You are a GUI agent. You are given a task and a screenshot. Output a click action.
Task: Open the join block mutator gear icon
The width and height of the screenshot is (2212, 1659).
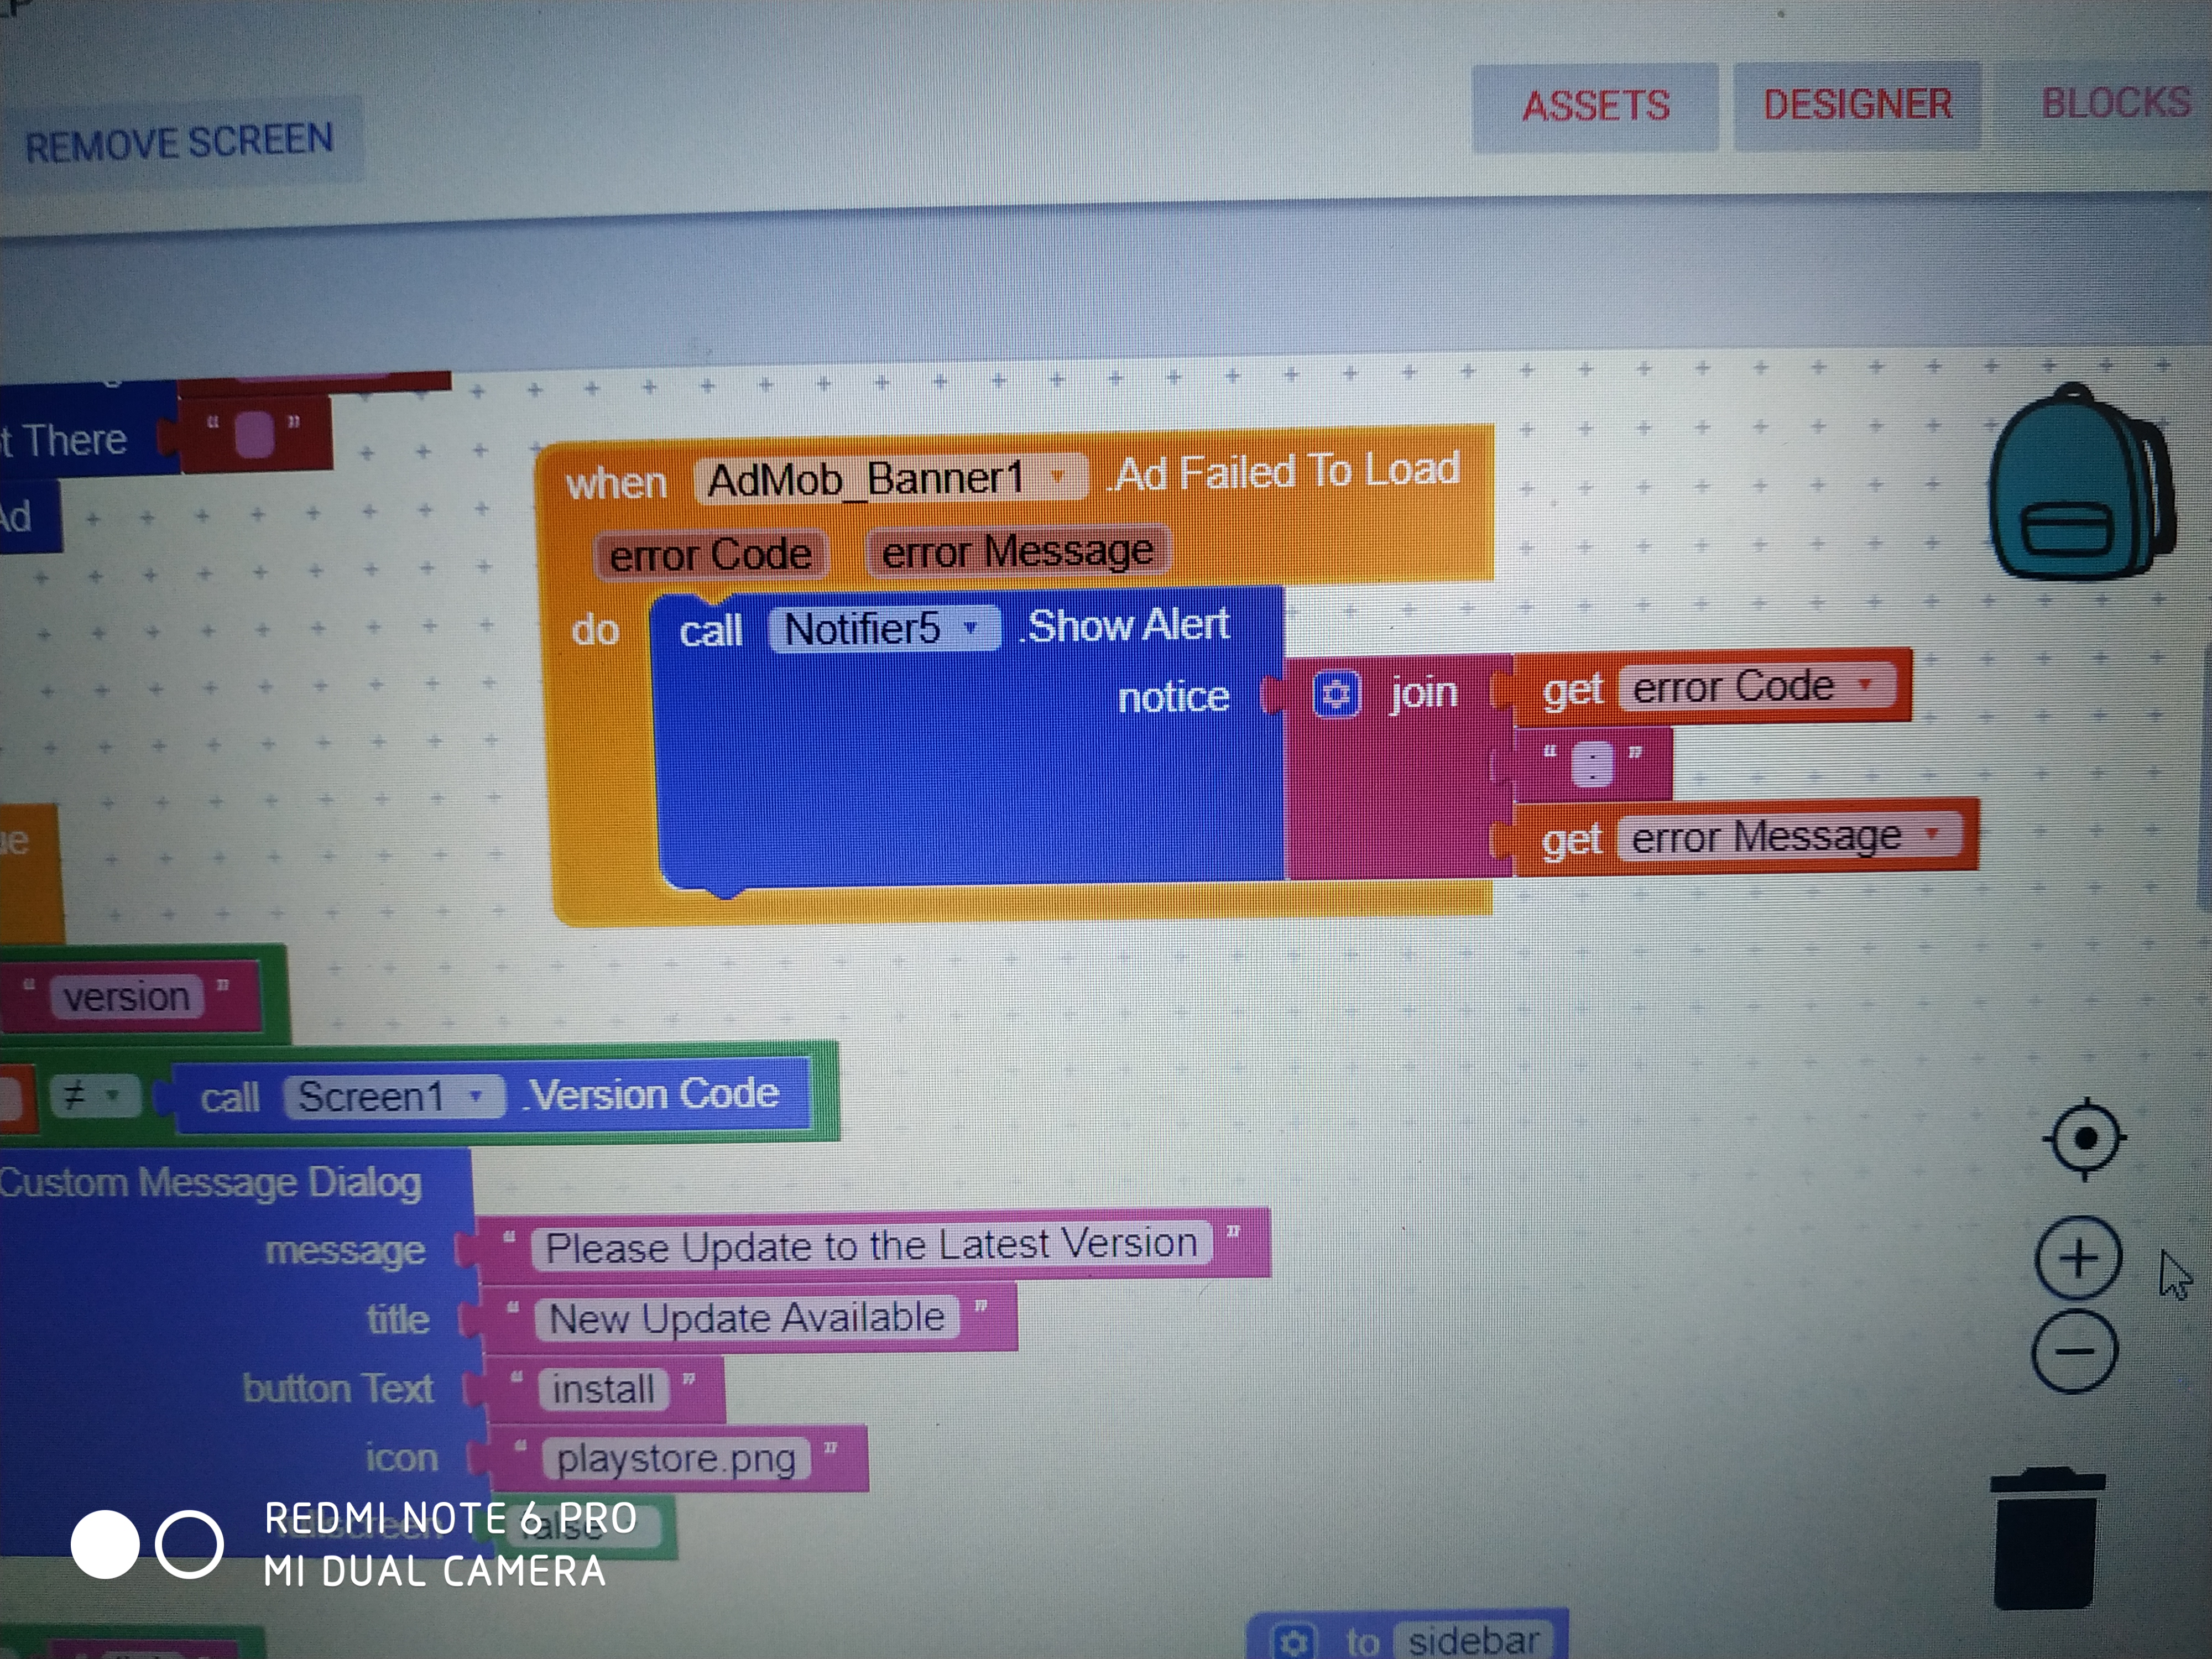(x=1336, y=694)
